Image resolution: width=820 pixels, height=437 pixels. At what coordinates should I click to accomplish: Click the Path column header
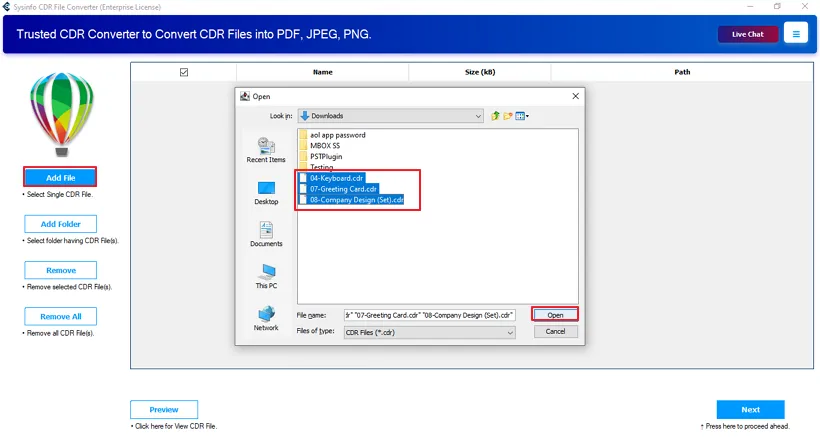click(x=682, y=72)
